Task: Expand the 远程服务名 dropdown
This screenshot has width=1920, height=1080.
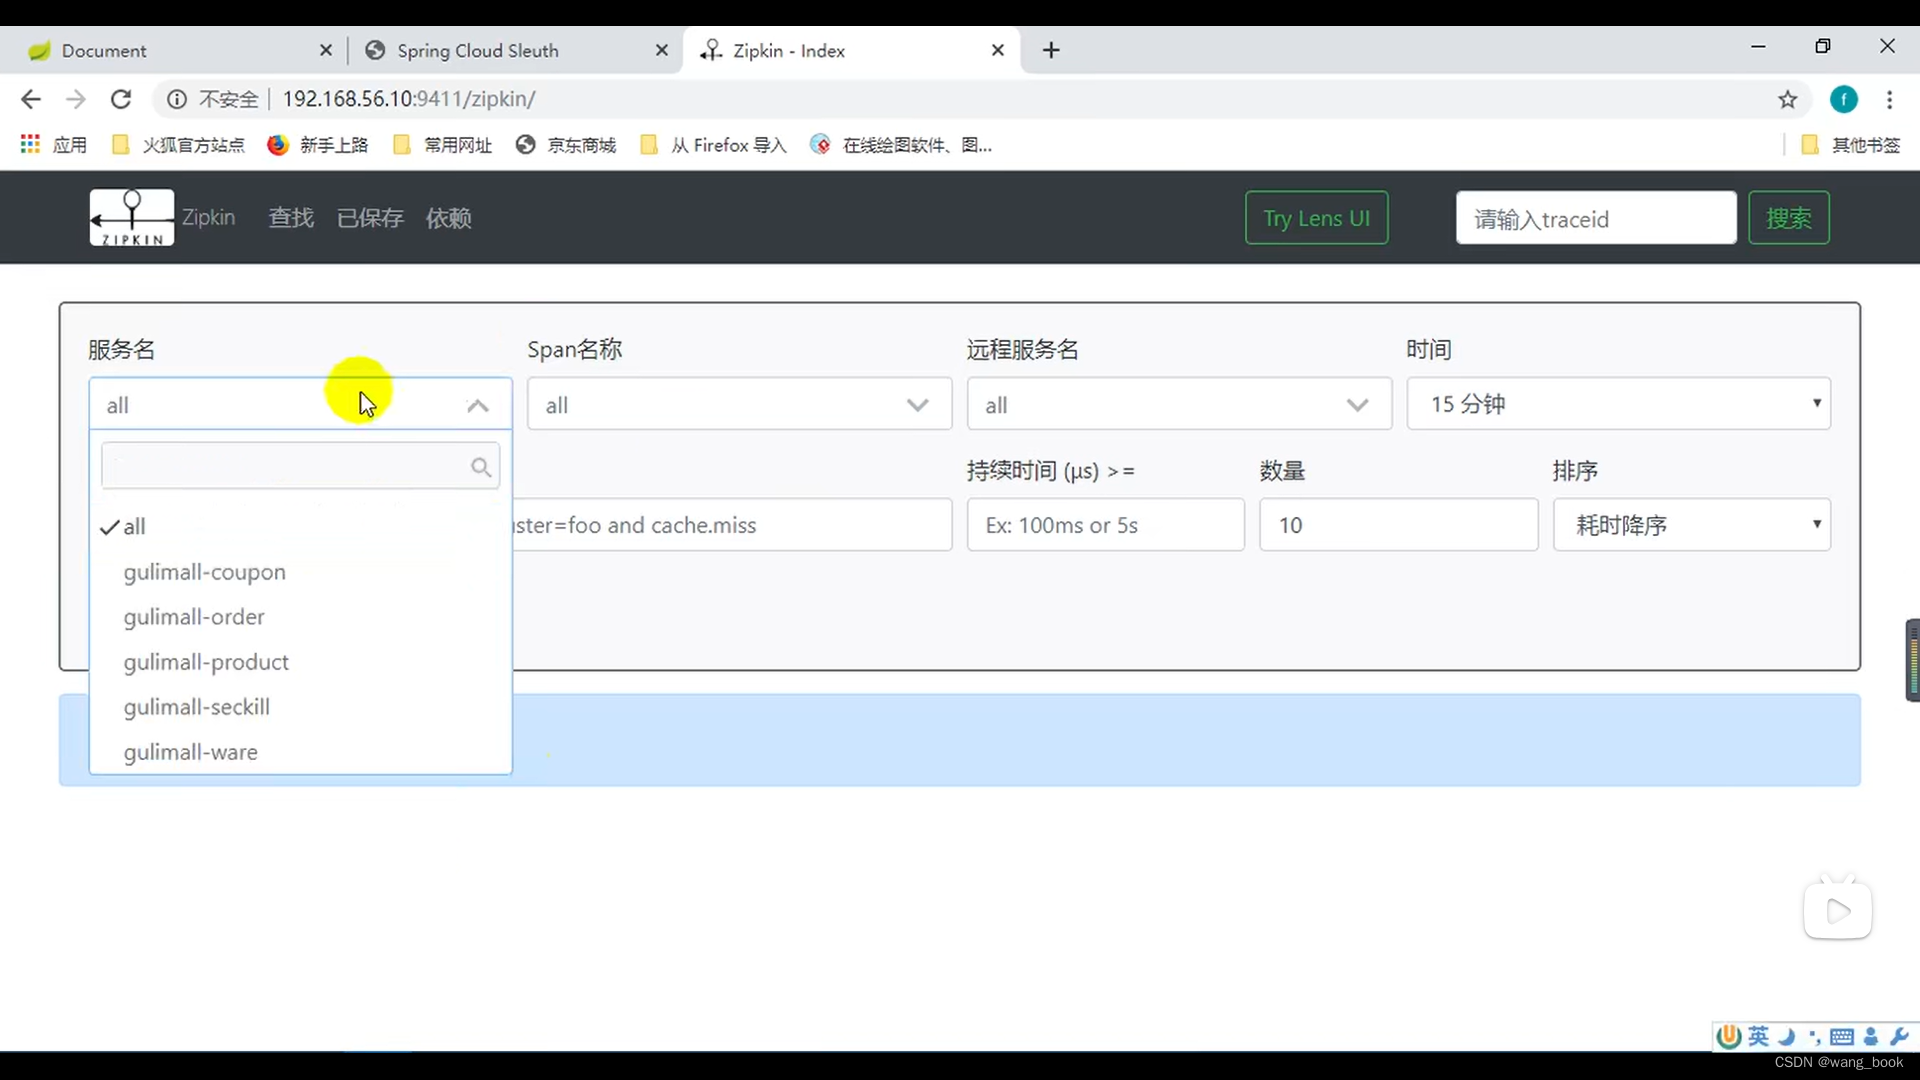Action: [1356, 405]
